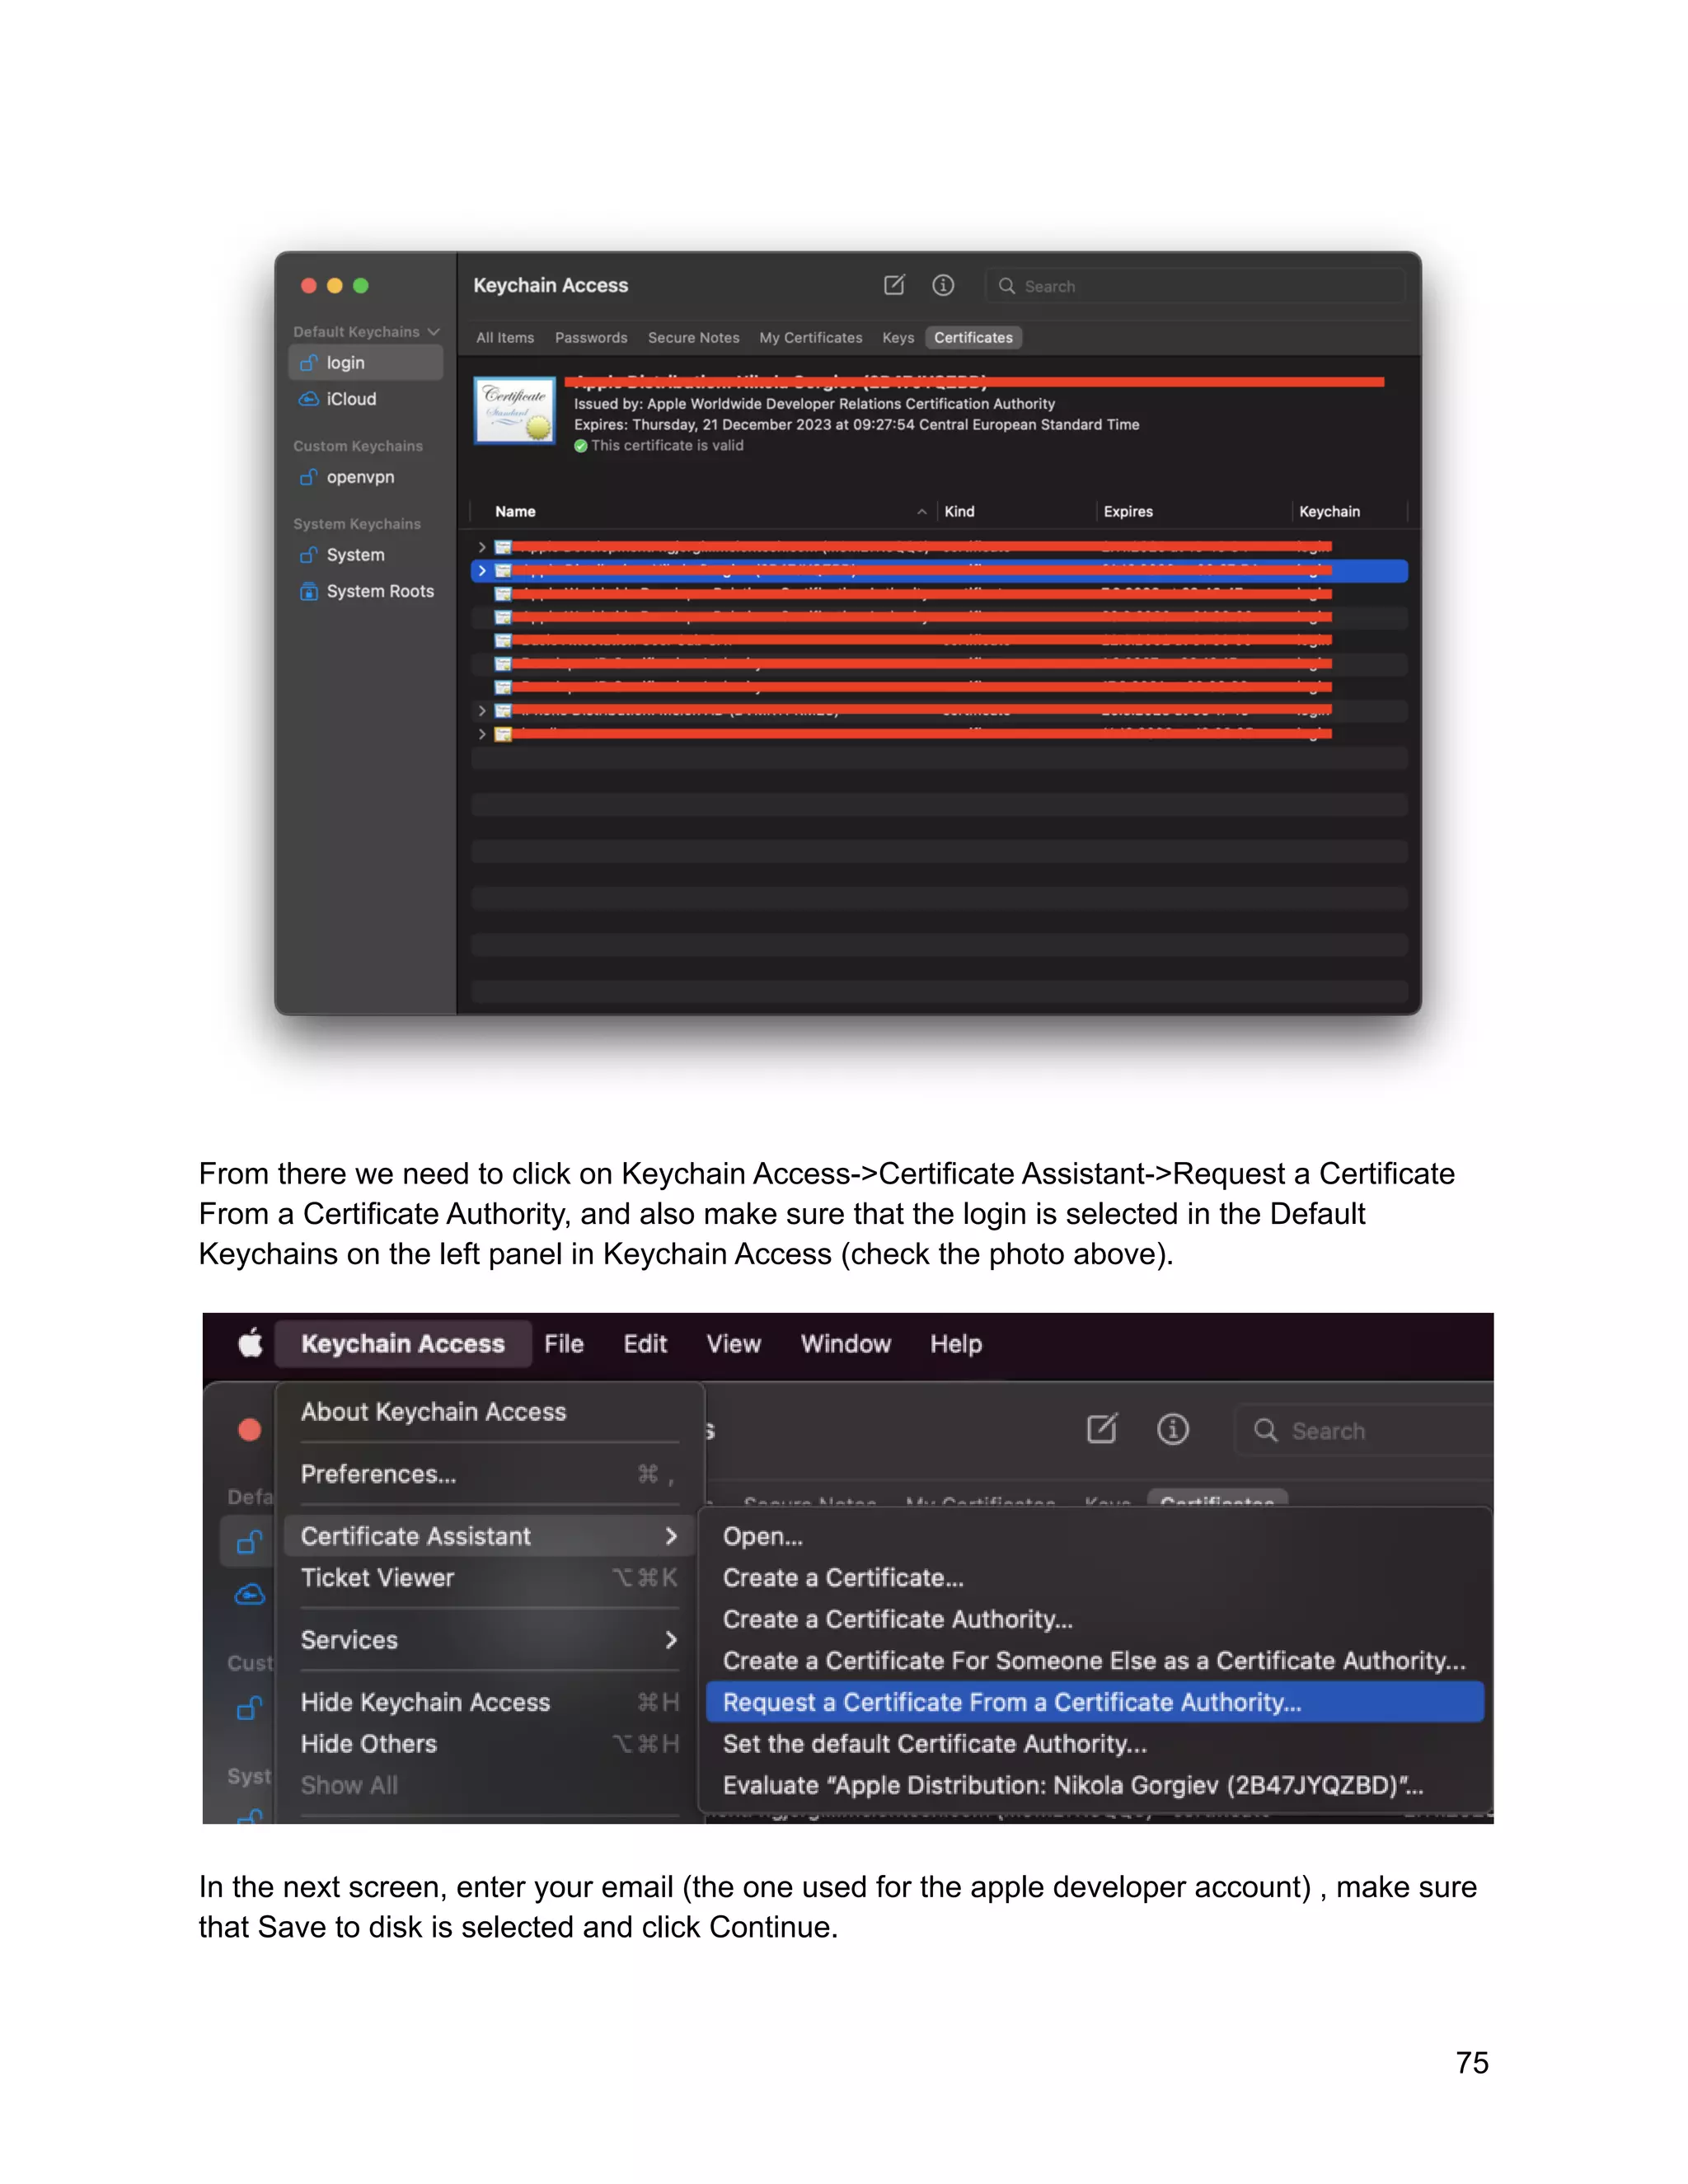Switch to the My Certificates tab
Screen dimensions: 1688x2184
click(x=810, y=338)
